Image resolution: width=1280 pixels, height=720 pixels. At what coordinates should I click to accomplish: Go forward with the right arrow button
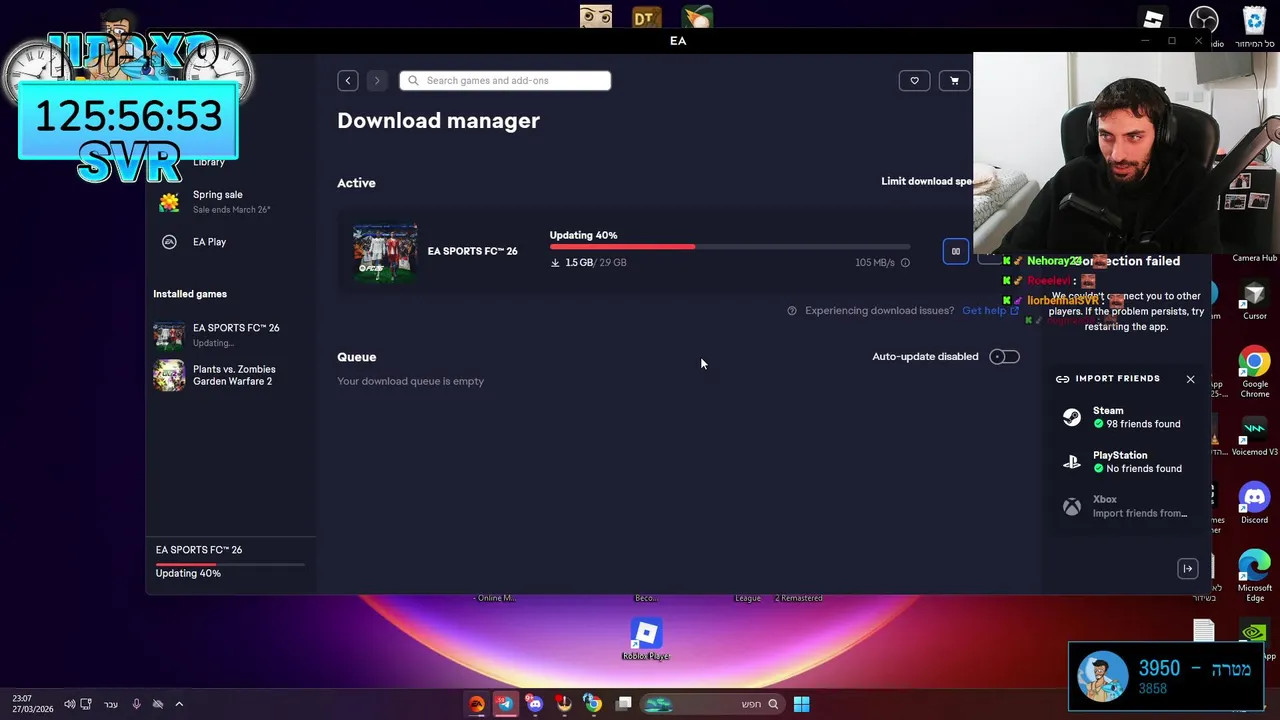click(377, 81)
